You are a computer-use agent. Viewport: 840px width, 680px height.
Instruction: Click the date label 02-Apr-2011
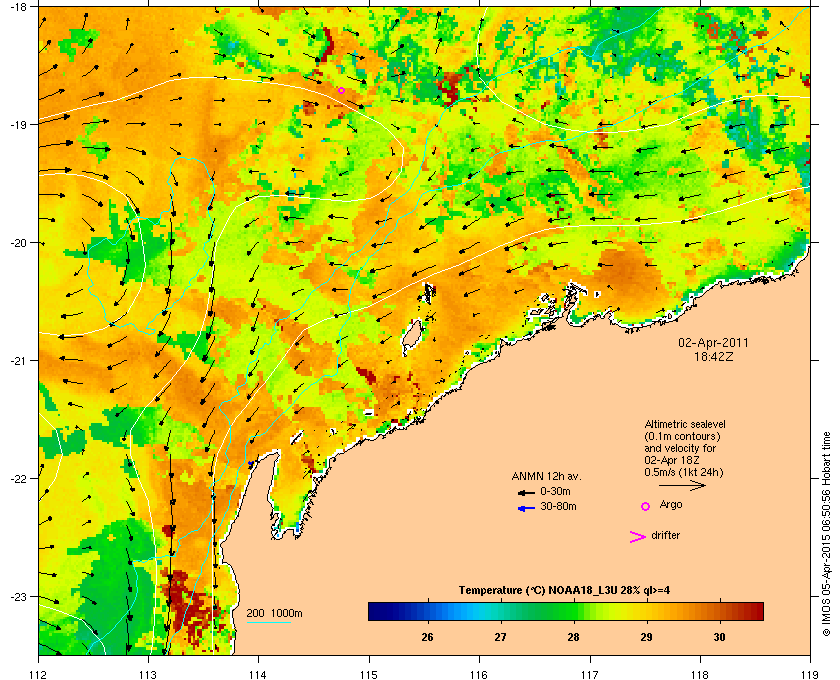[x=713, y=342]
